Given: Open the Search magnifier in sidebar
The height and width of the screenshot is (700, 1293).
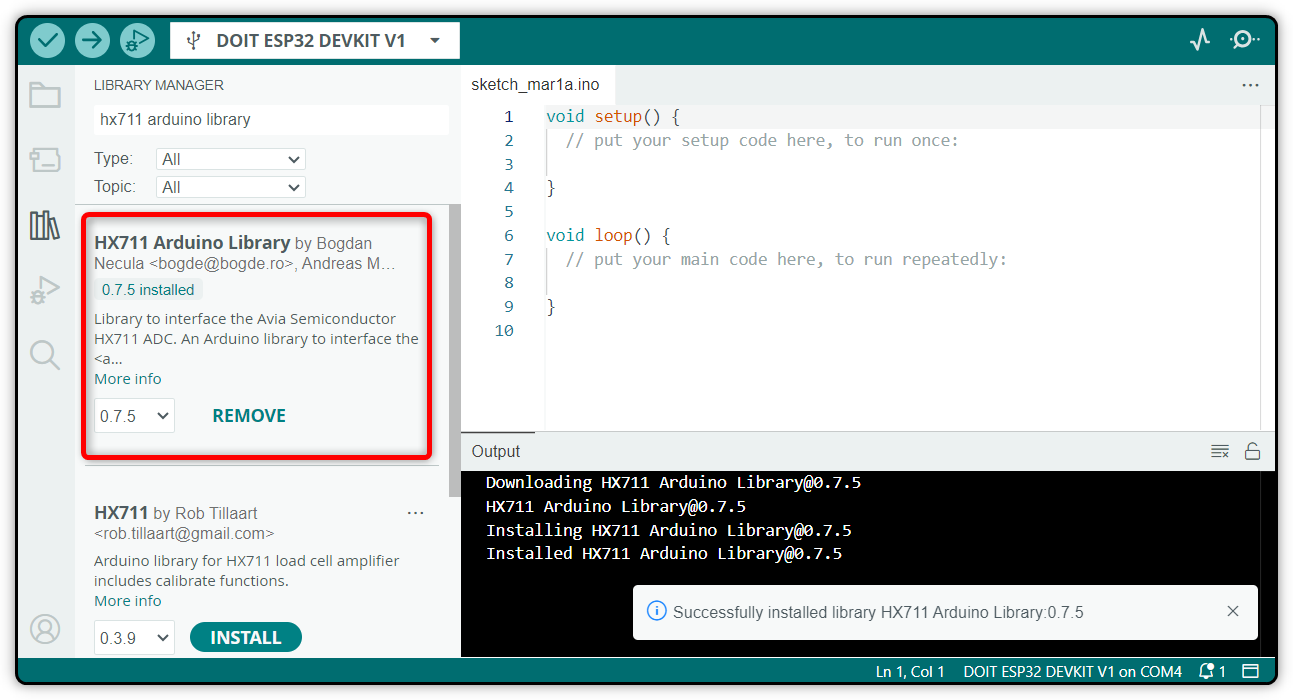Looking at the screenshot, I should (45, 354).
